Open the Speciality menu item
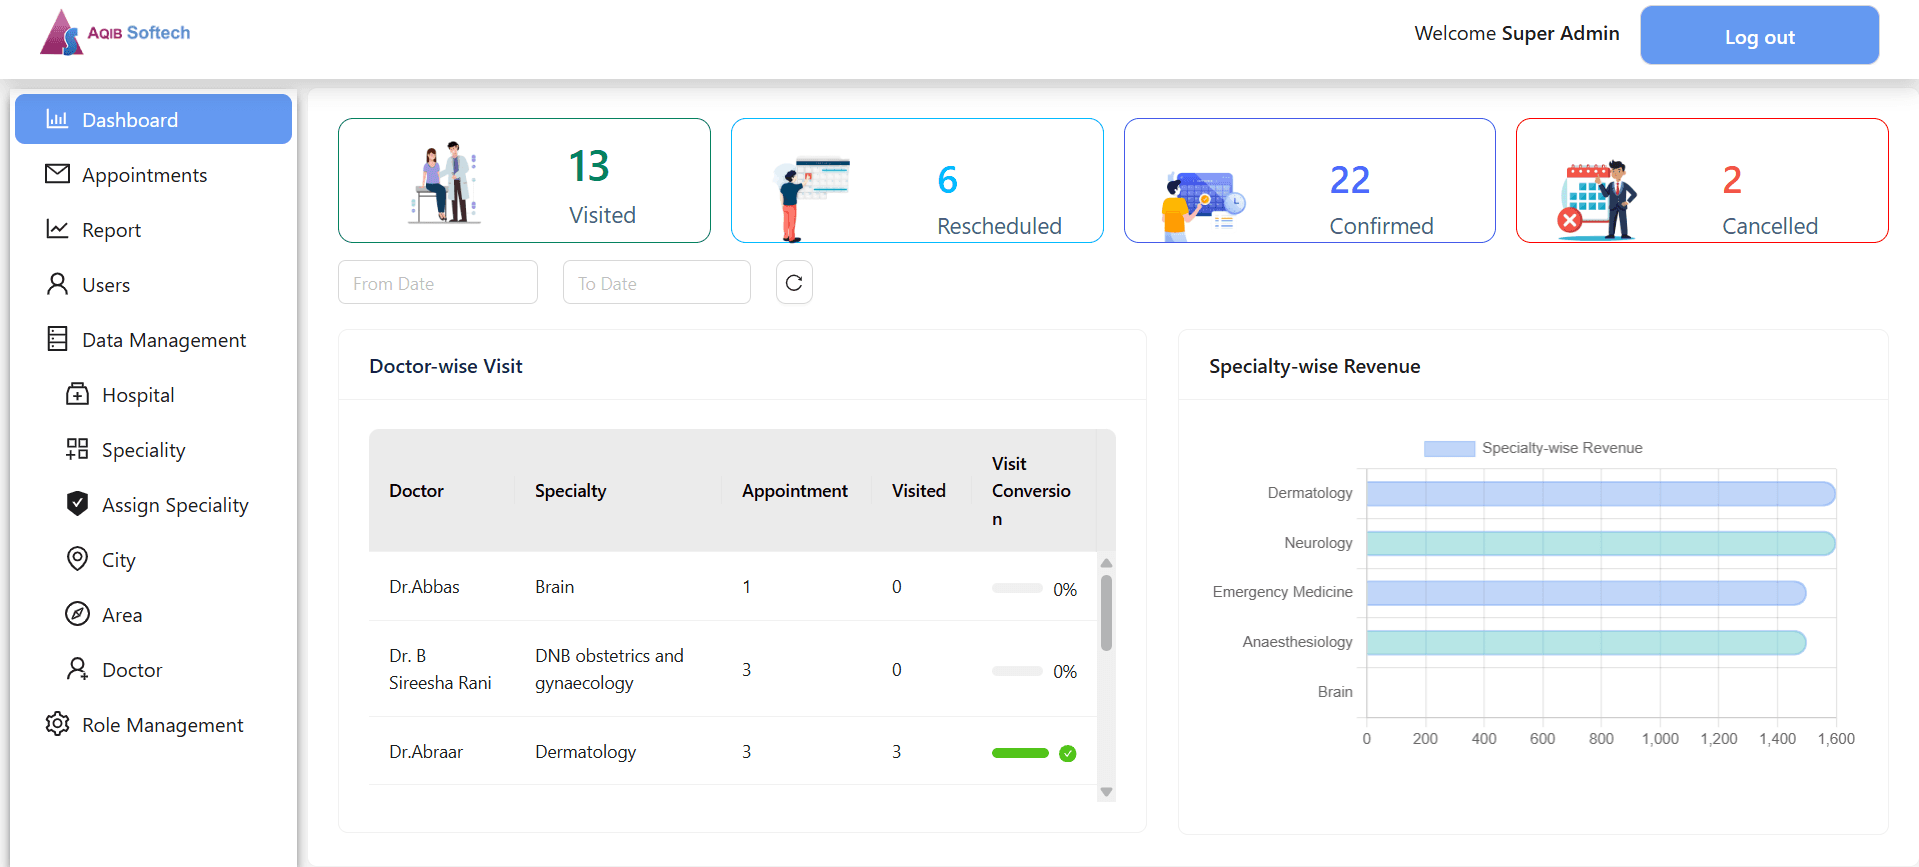The width and height of the screenshot is (1919, 867). (143, 450)
